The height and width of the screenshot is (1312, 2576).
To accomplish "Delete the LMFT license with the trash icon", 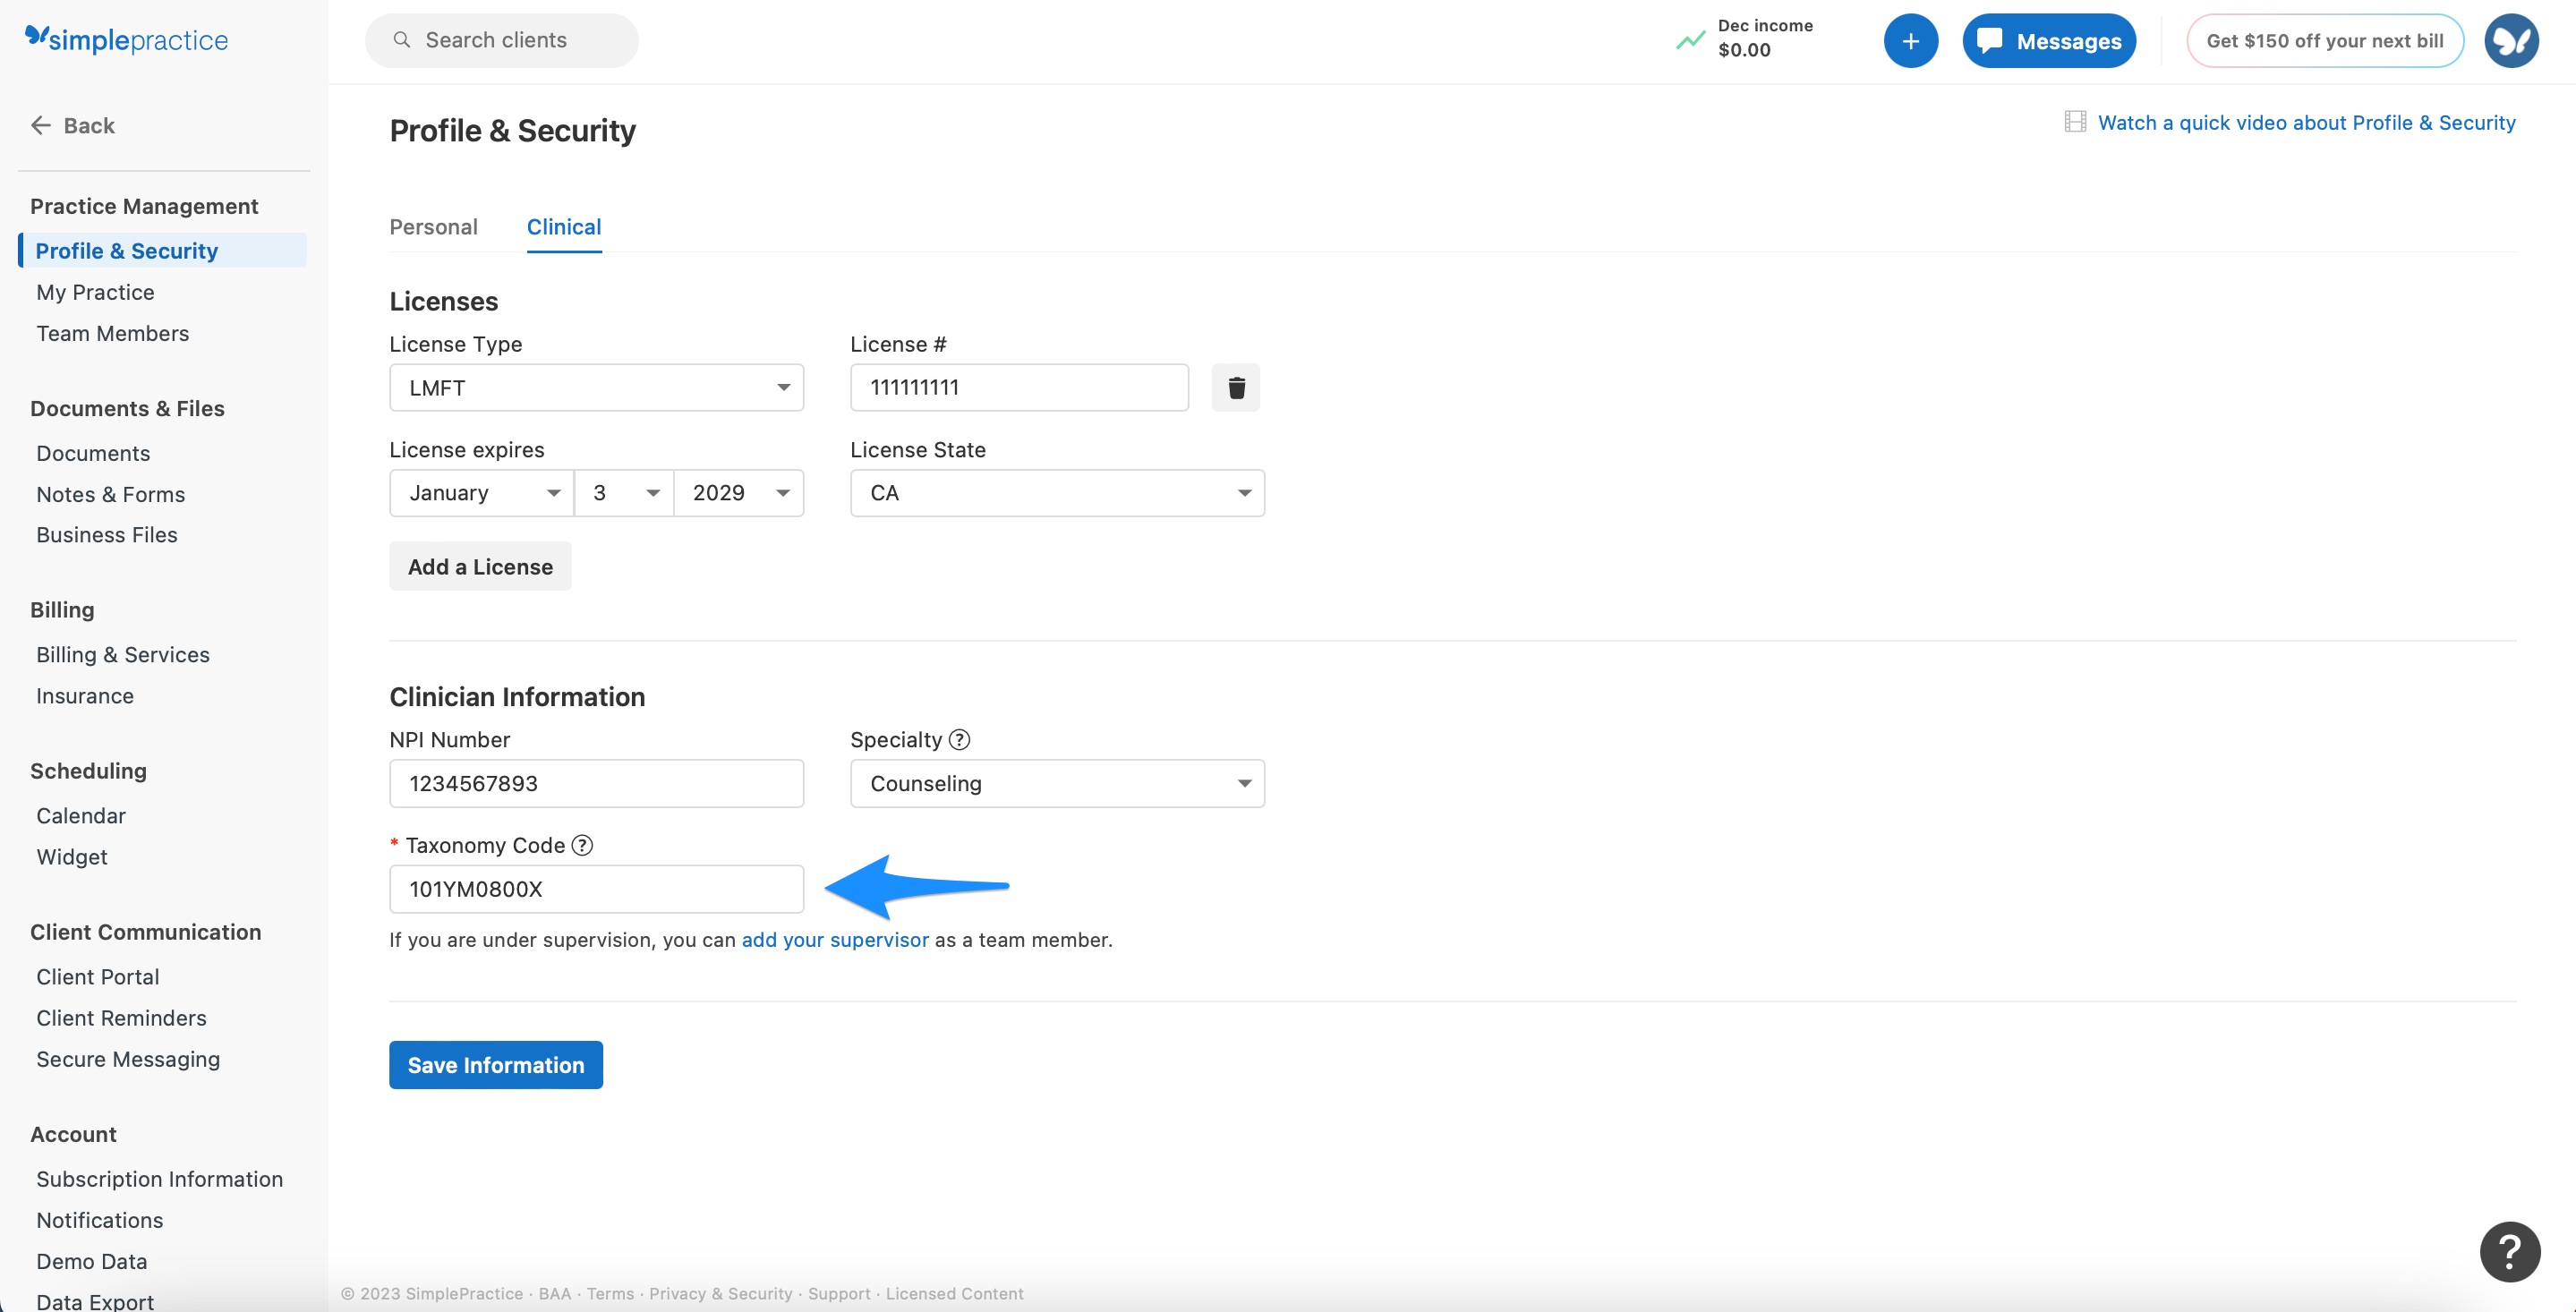I will click(1236, 387).
